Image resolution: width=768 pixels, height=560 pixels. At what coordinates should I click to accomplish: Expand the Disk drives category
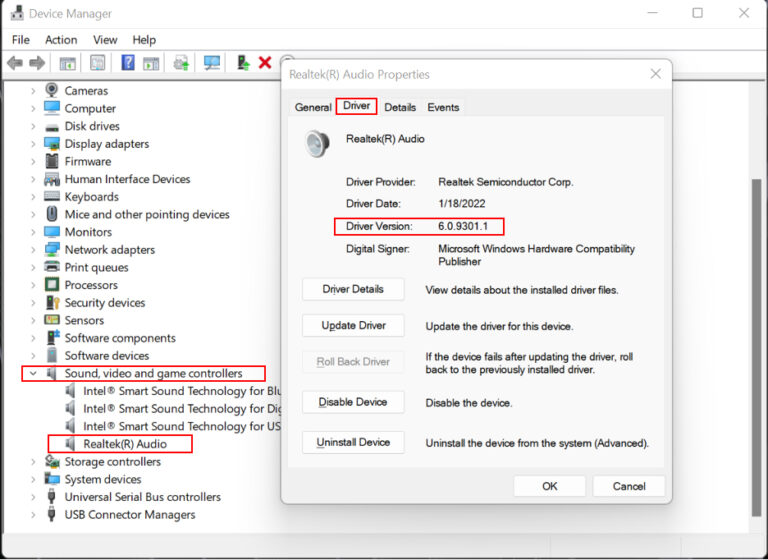(33, 126)
